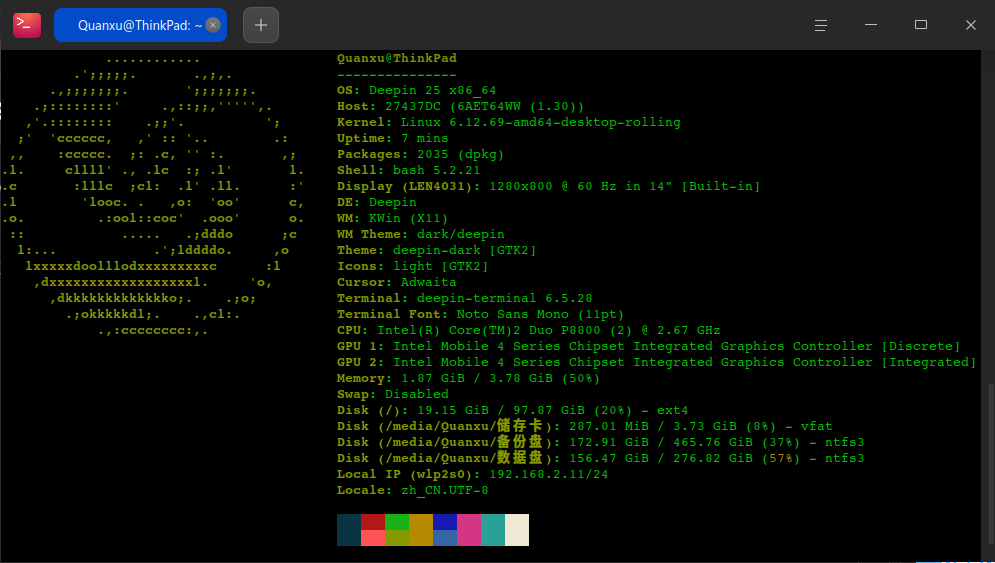Maximize the terminal window
The width and height of the screenshot is (995, 563).
pyautogui.click(x=921, y=25)
